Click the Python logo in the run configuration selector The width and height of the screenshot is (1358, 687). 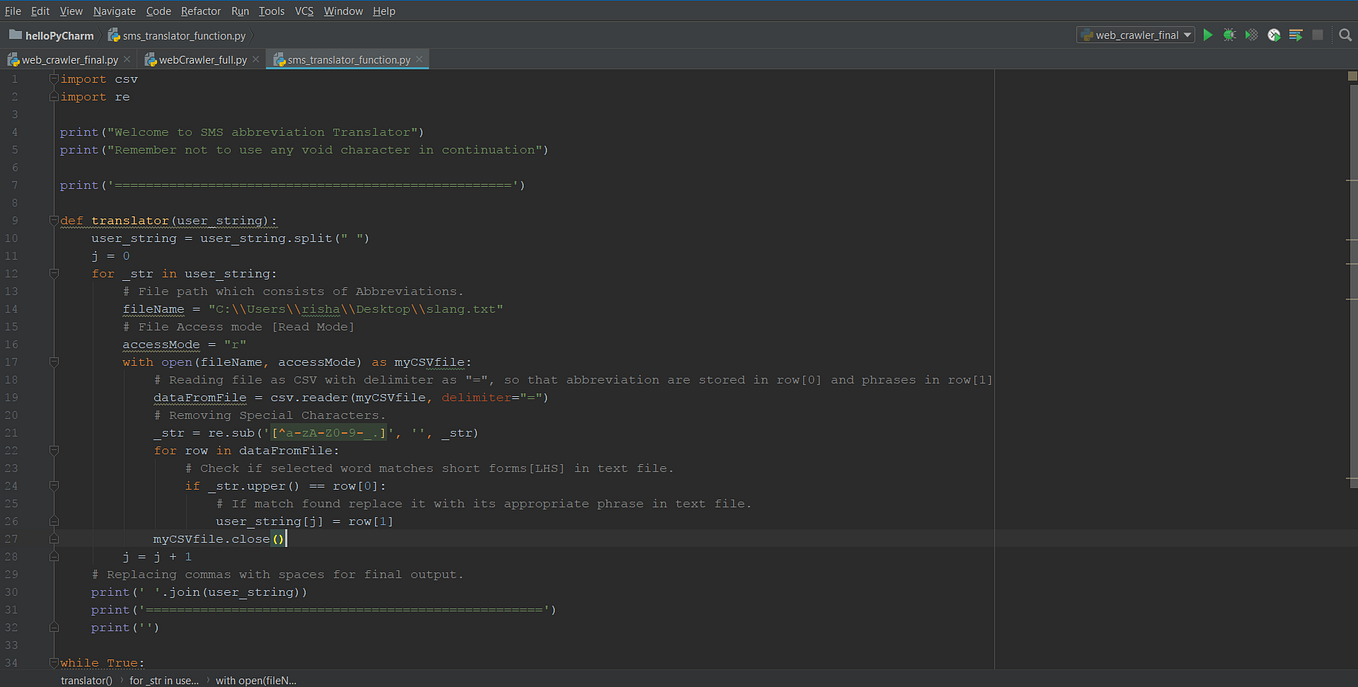pyautogui.click(x=1087, y=34)
